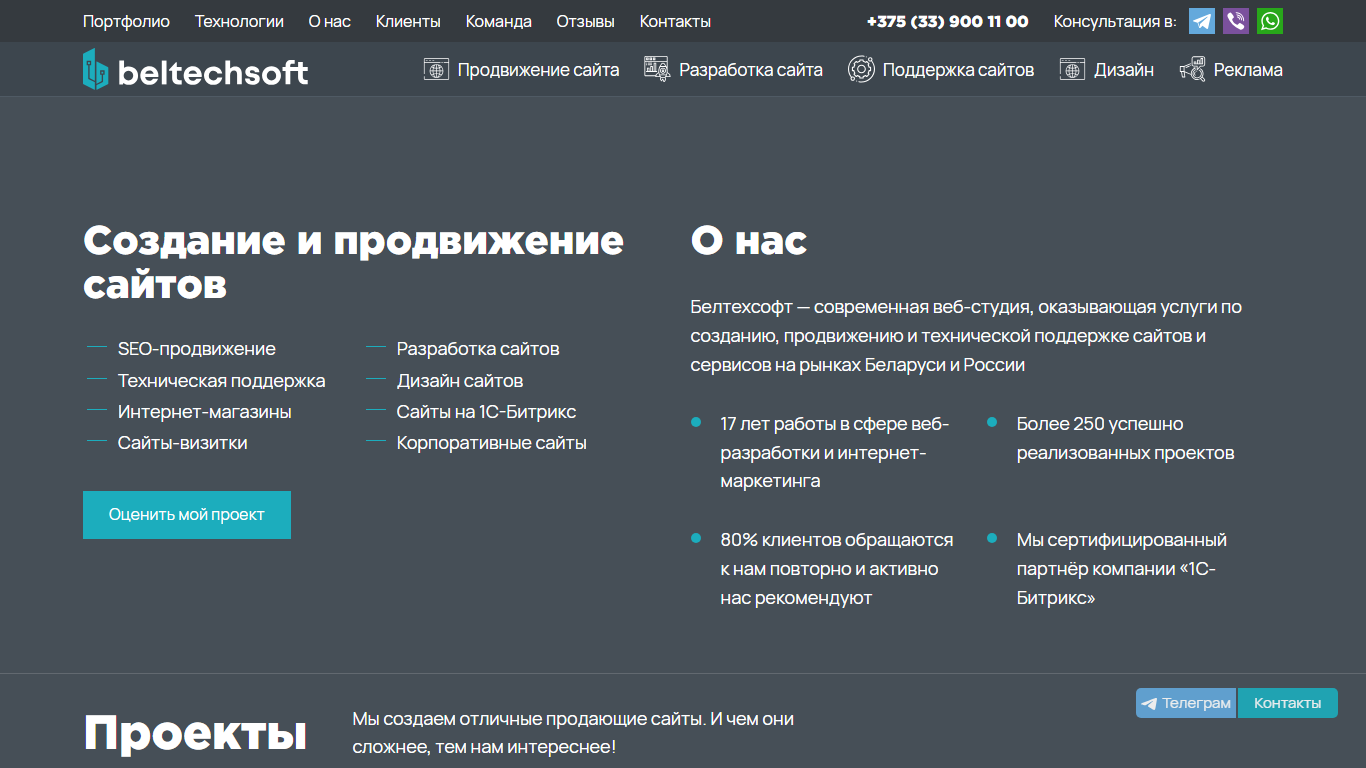Click paragraph Белтехсофт — современная веб-студия
Viewport: 1366px width, 768px height.
tap(966, 336)
